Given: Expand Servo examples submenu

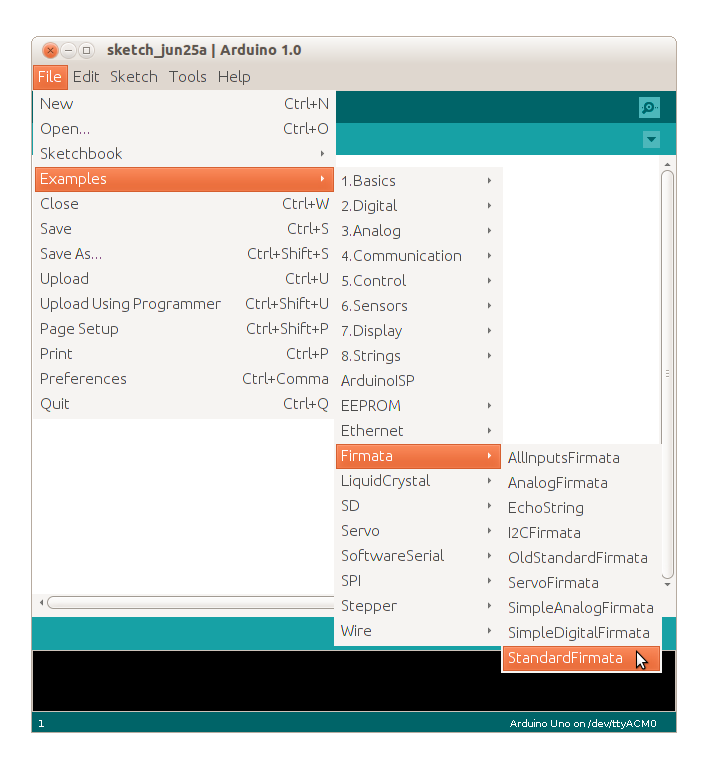Looking at the screenshot, I should pos(418,531).
